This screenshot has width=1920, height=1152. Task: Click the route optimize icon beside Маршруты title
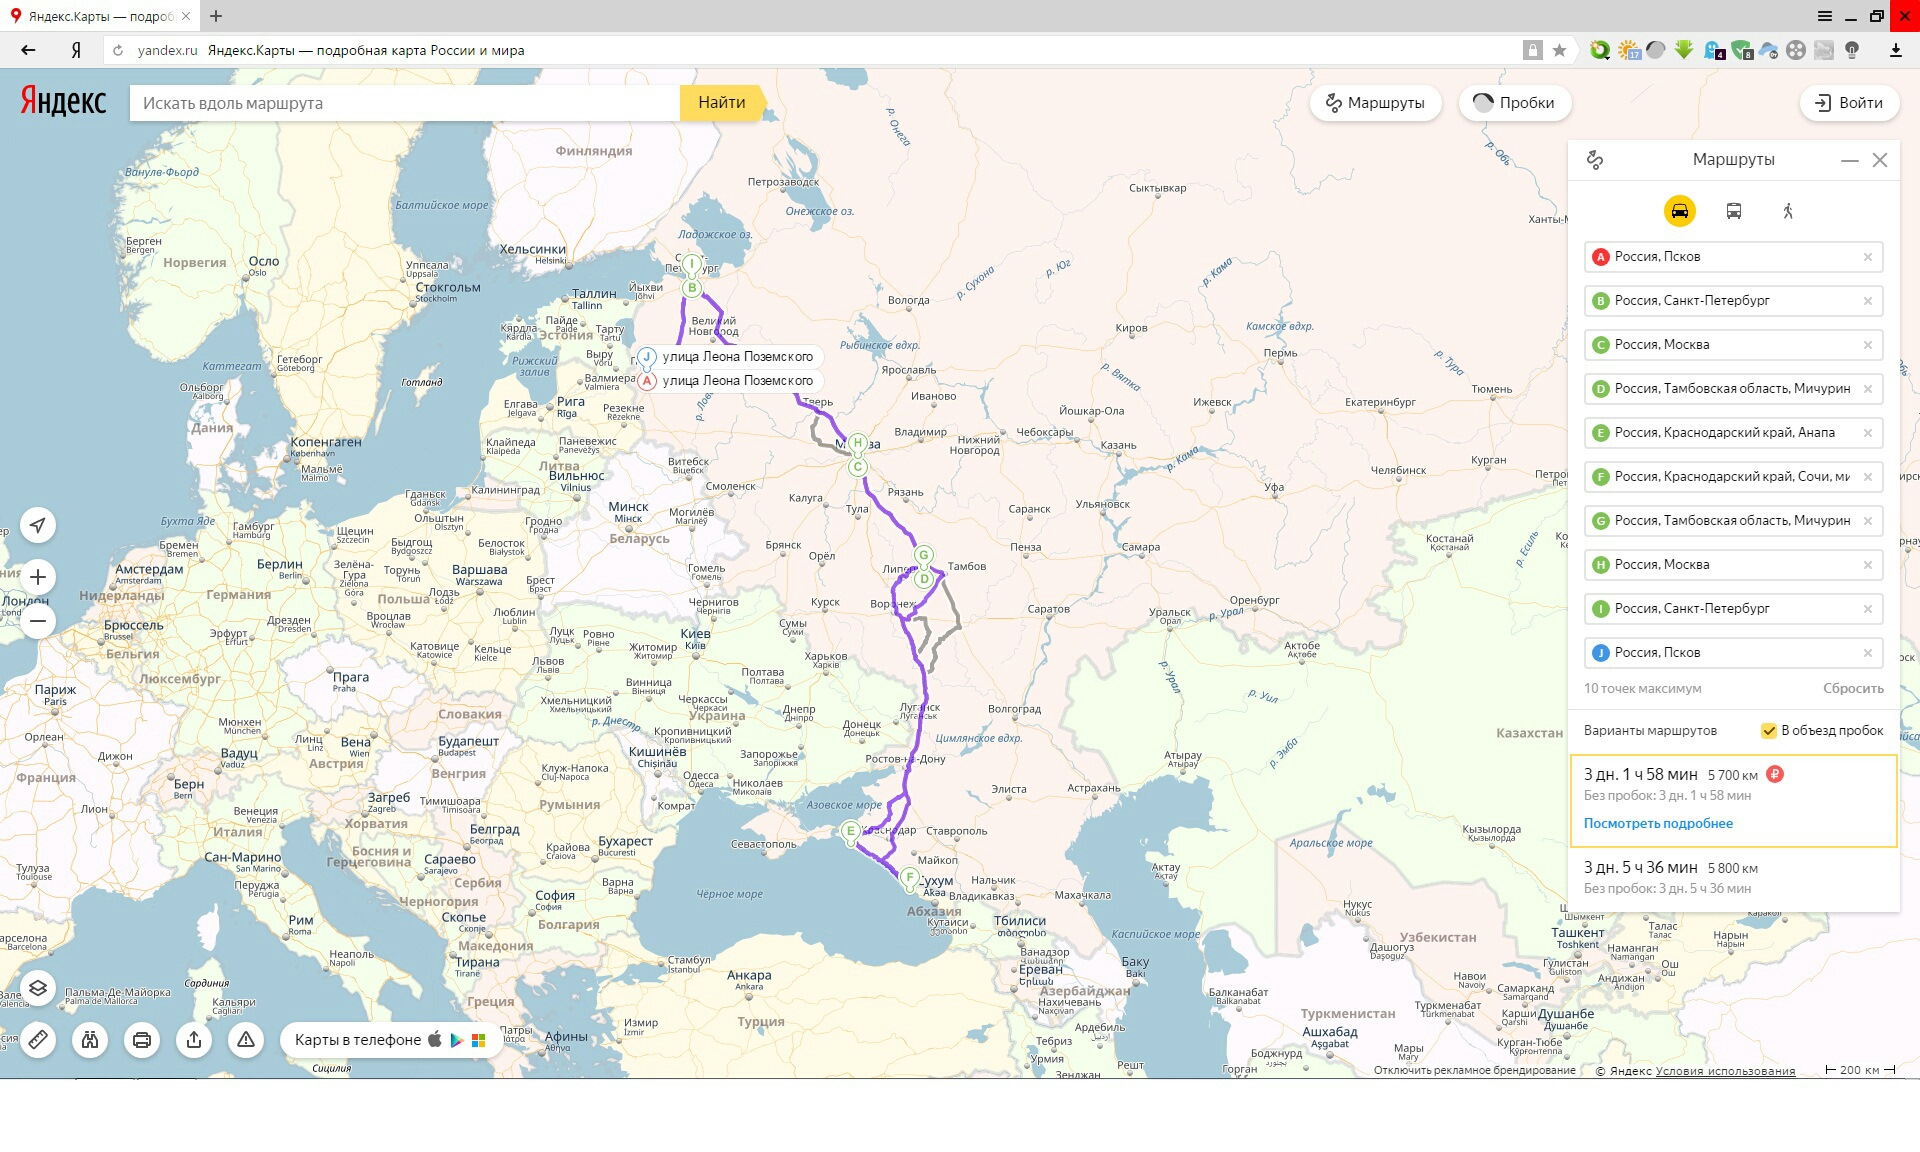point(1595,160)
